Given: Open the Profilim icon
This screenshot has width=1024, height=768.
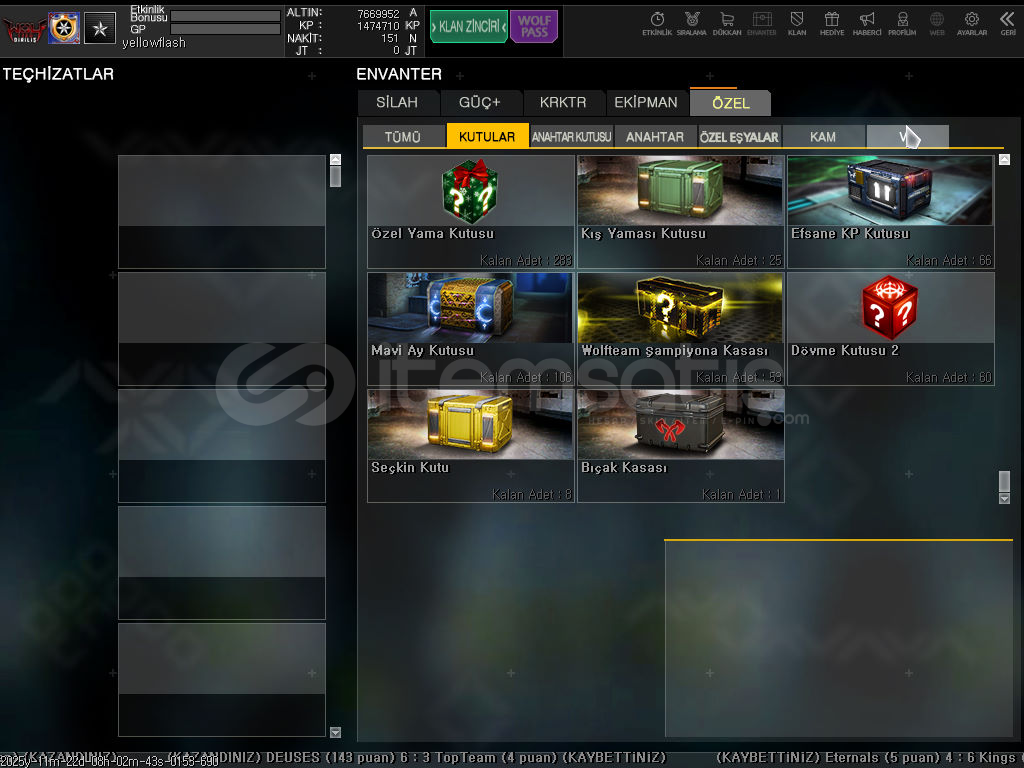Looking at the screenshot, I should pyautogui.click(x=902, y=23).
